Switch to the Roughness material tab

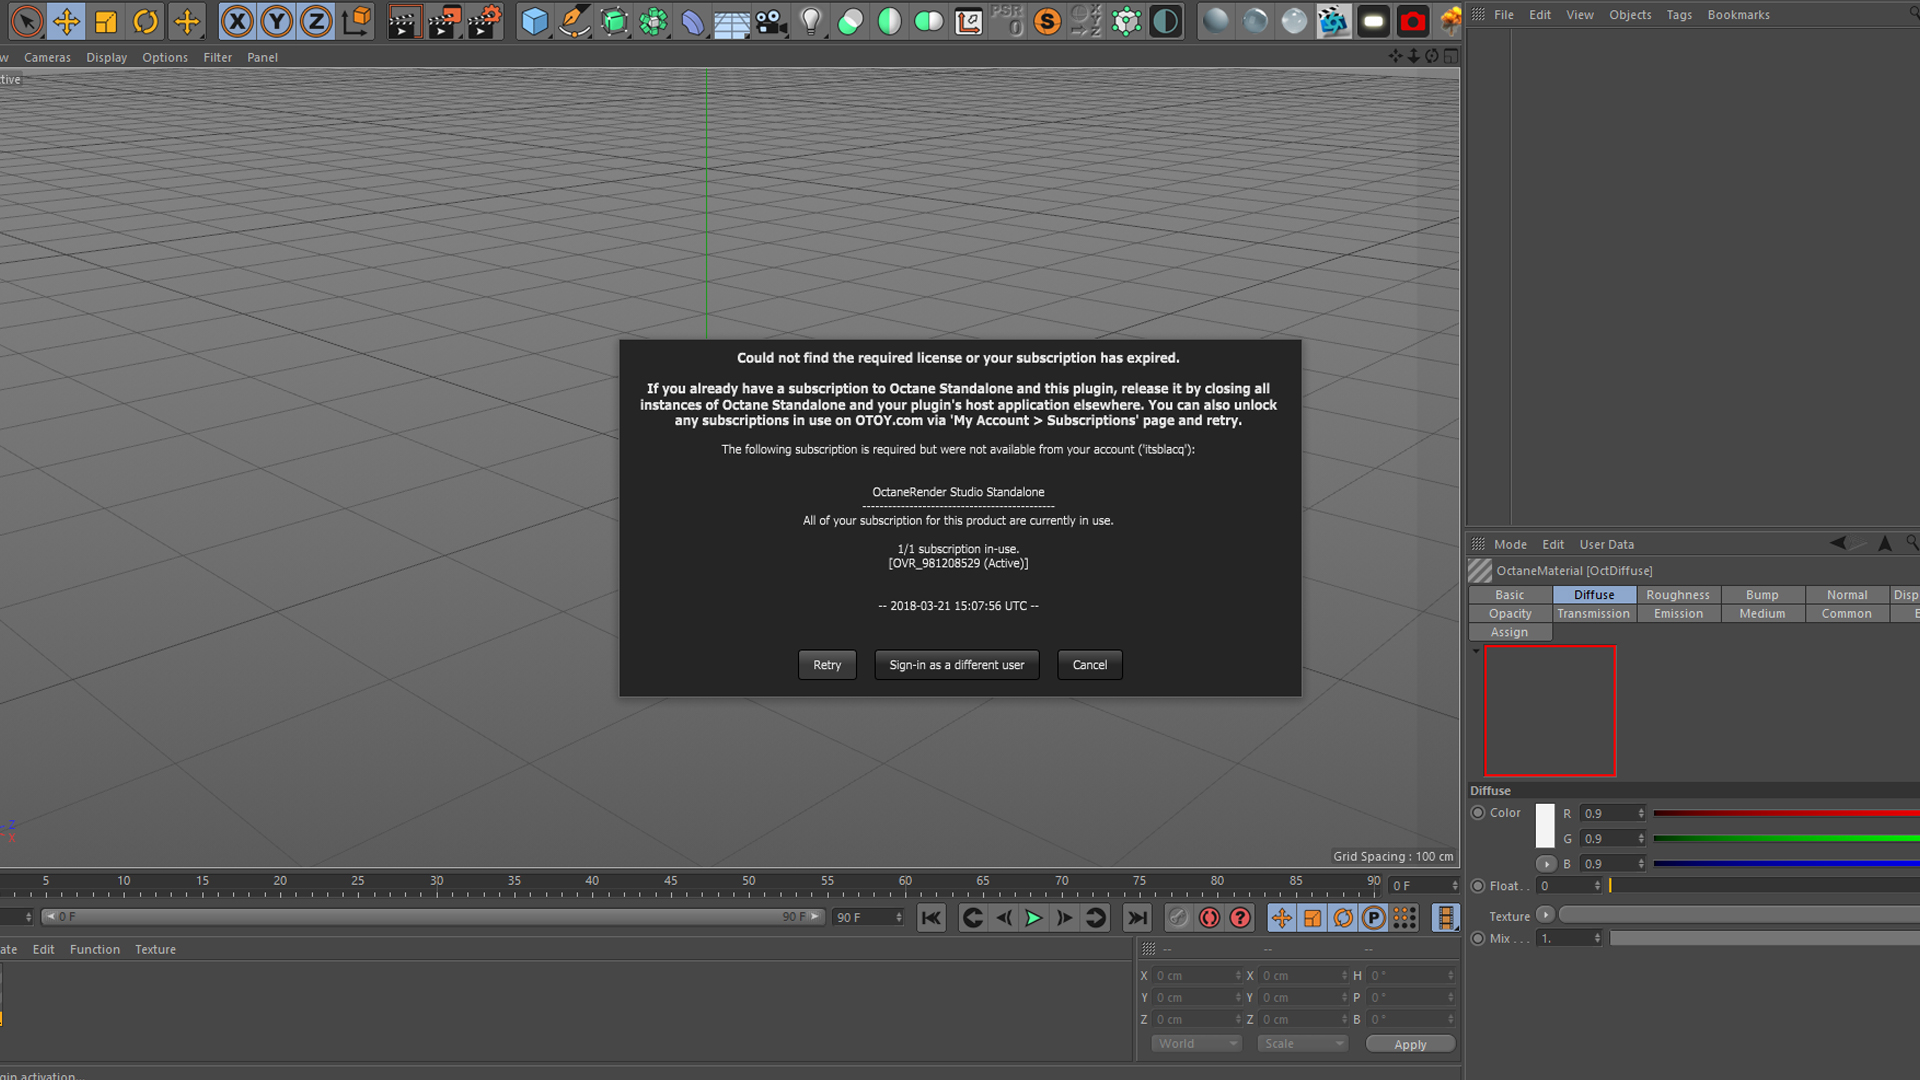tap(1677, 594)
